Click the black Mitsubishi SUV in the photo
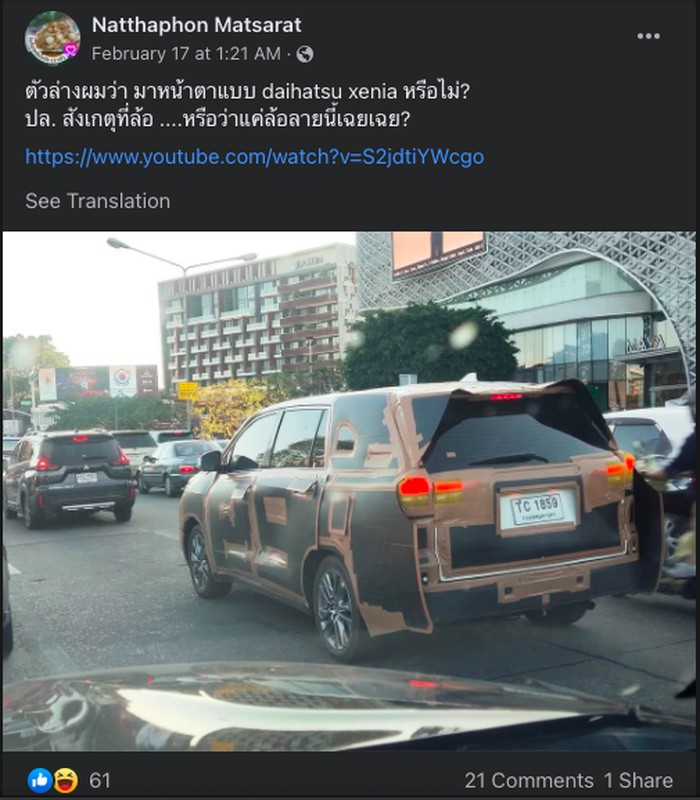 point(71,479)
